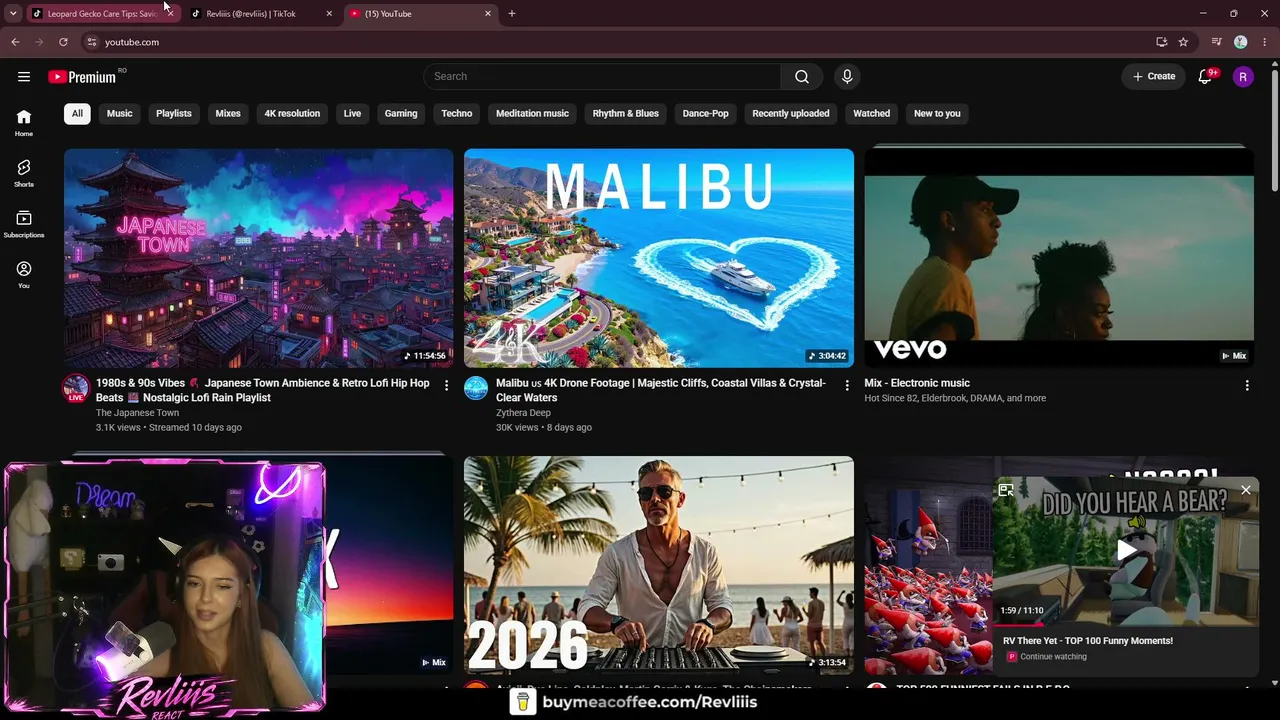Select the All filter chip
This screenshot has height=720, width=1280.
point(77,113)
